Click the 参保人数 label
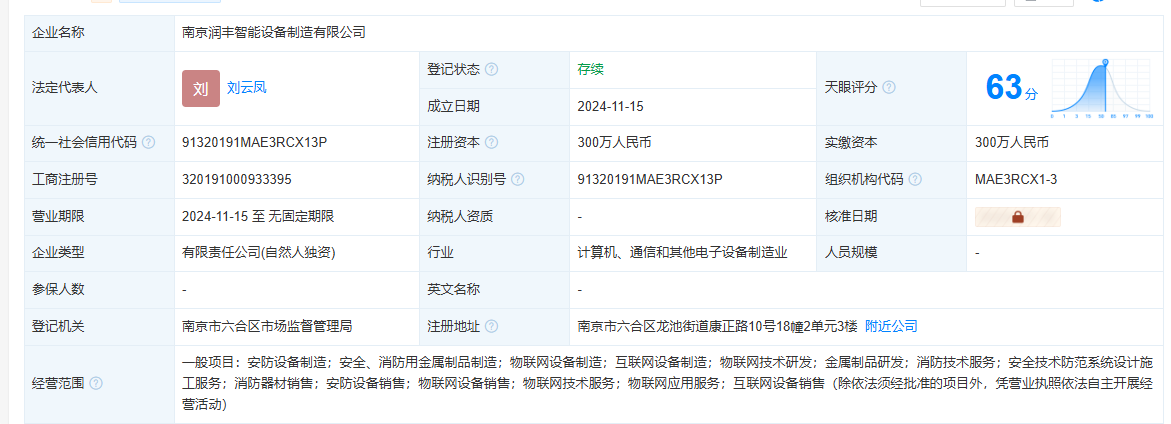The height and width of the screenshot is (424, 1171). 58,290
